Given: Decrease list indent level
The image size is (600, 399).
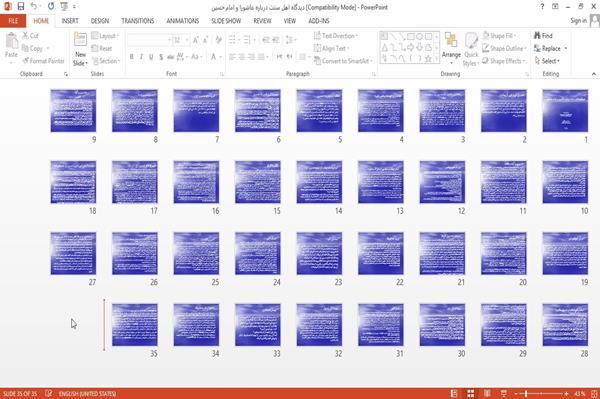Looking at the screenshot, I should click(266, 40).
